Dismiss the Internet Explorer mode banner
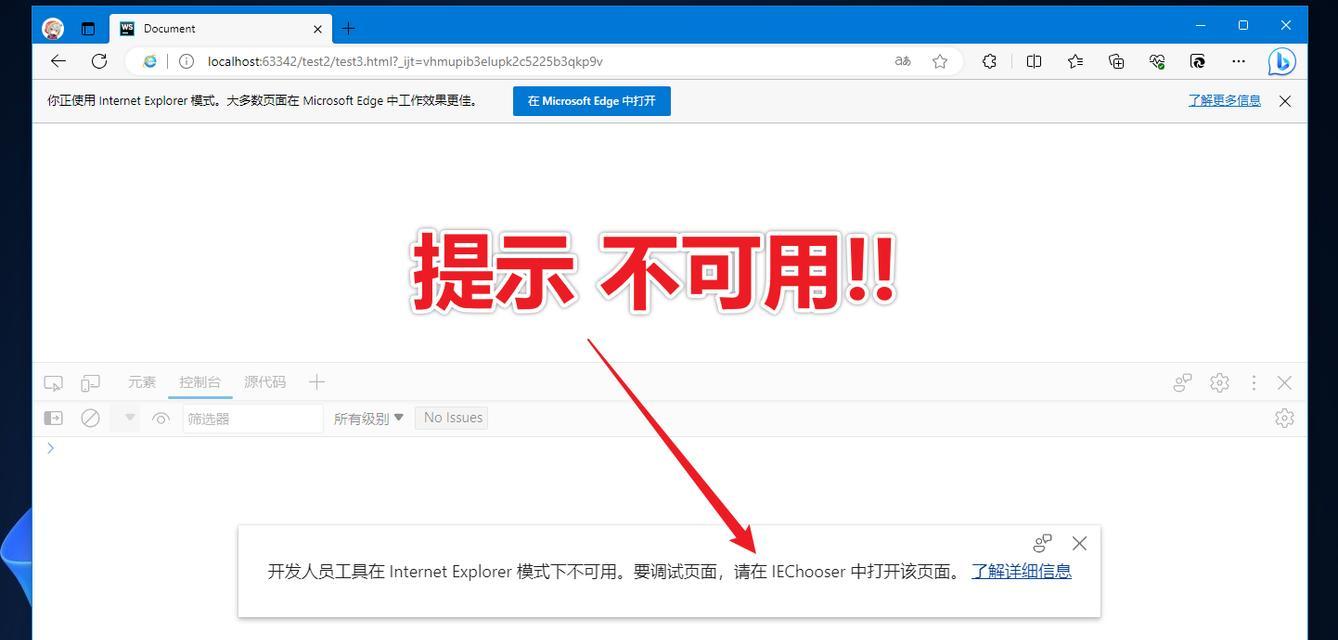The height and width of the screenshot is (640, 1338). 1285,101
